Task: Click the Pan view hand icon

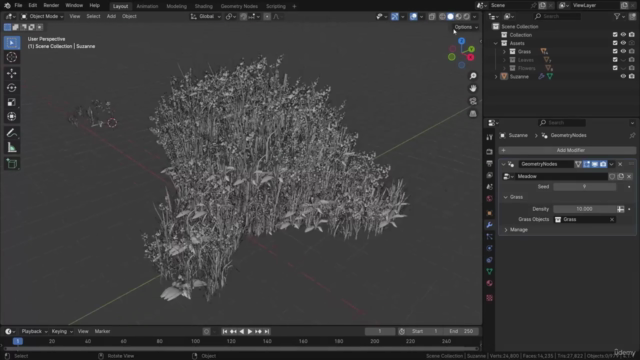Action: tap(473, 89)
